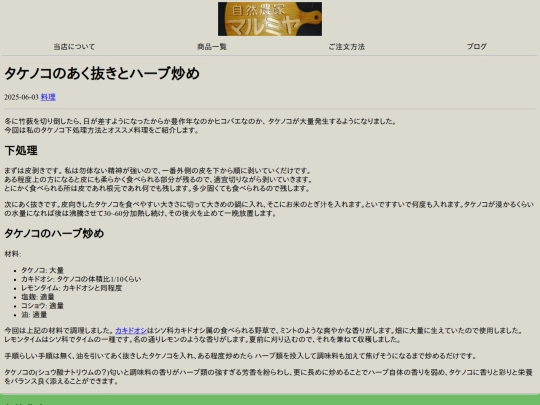Click the line starting レモンタイムはシソ科で
The image size is (540, 405).
(x=203, y=340)
